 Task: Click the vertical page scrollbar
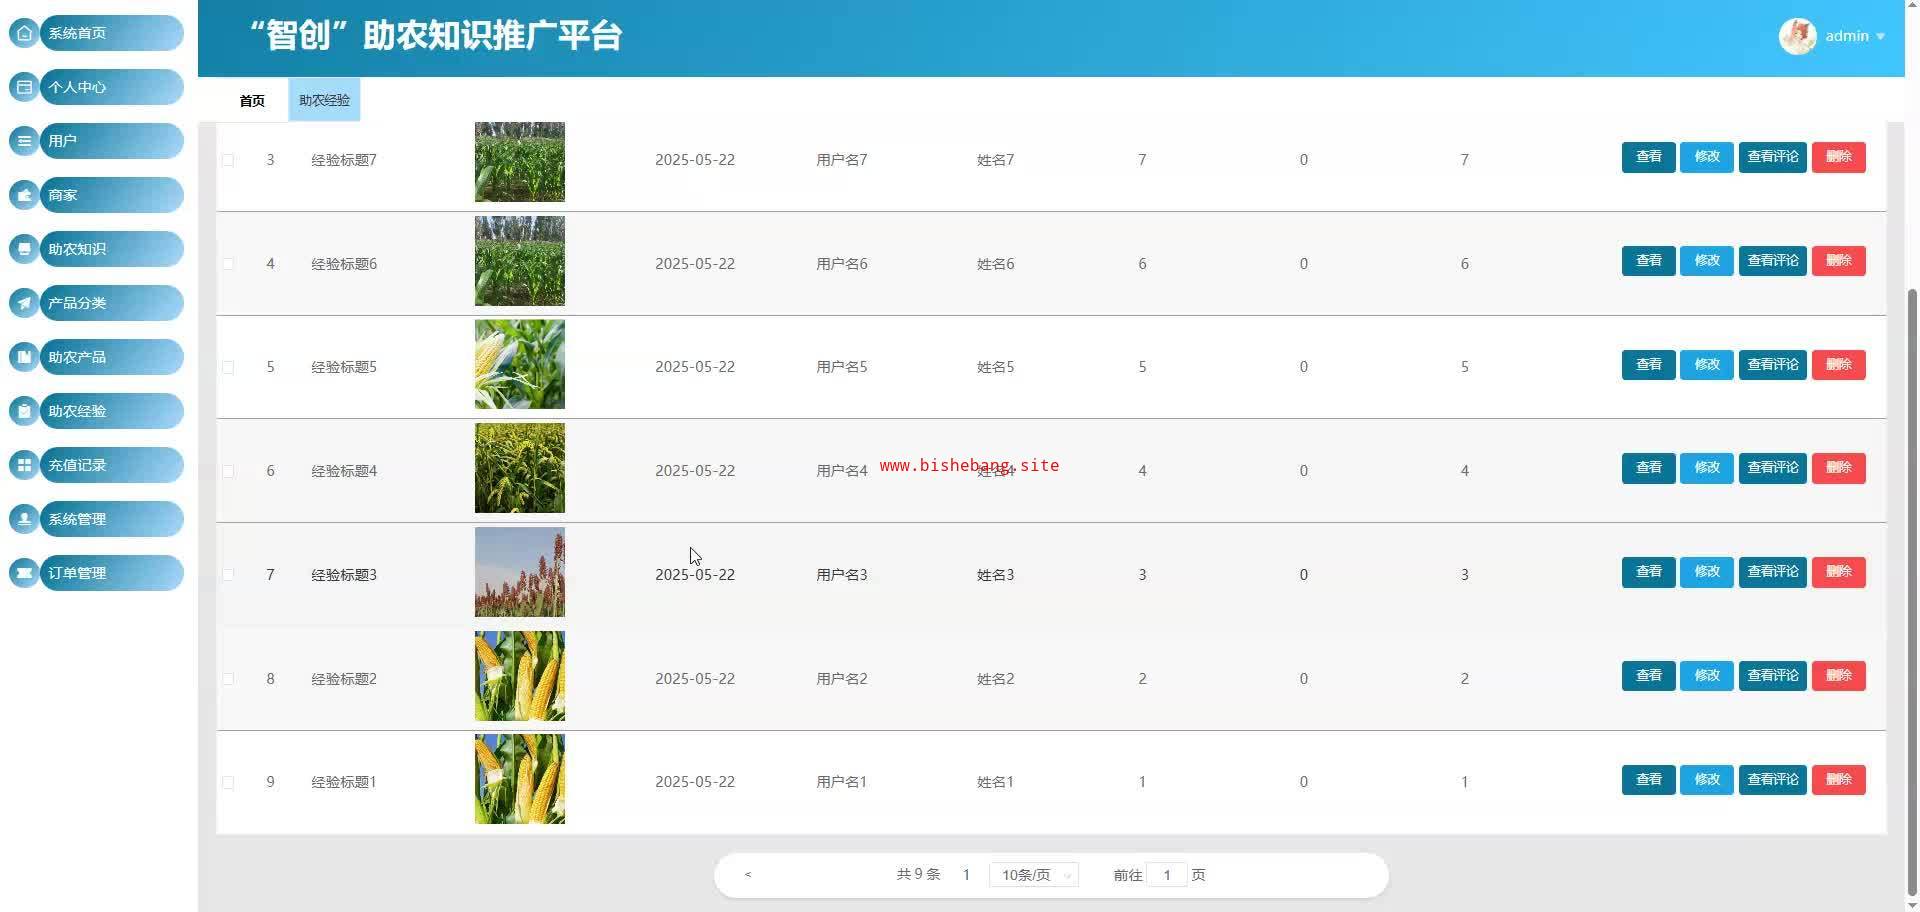pyautogui.click(x=1912, y=590)
